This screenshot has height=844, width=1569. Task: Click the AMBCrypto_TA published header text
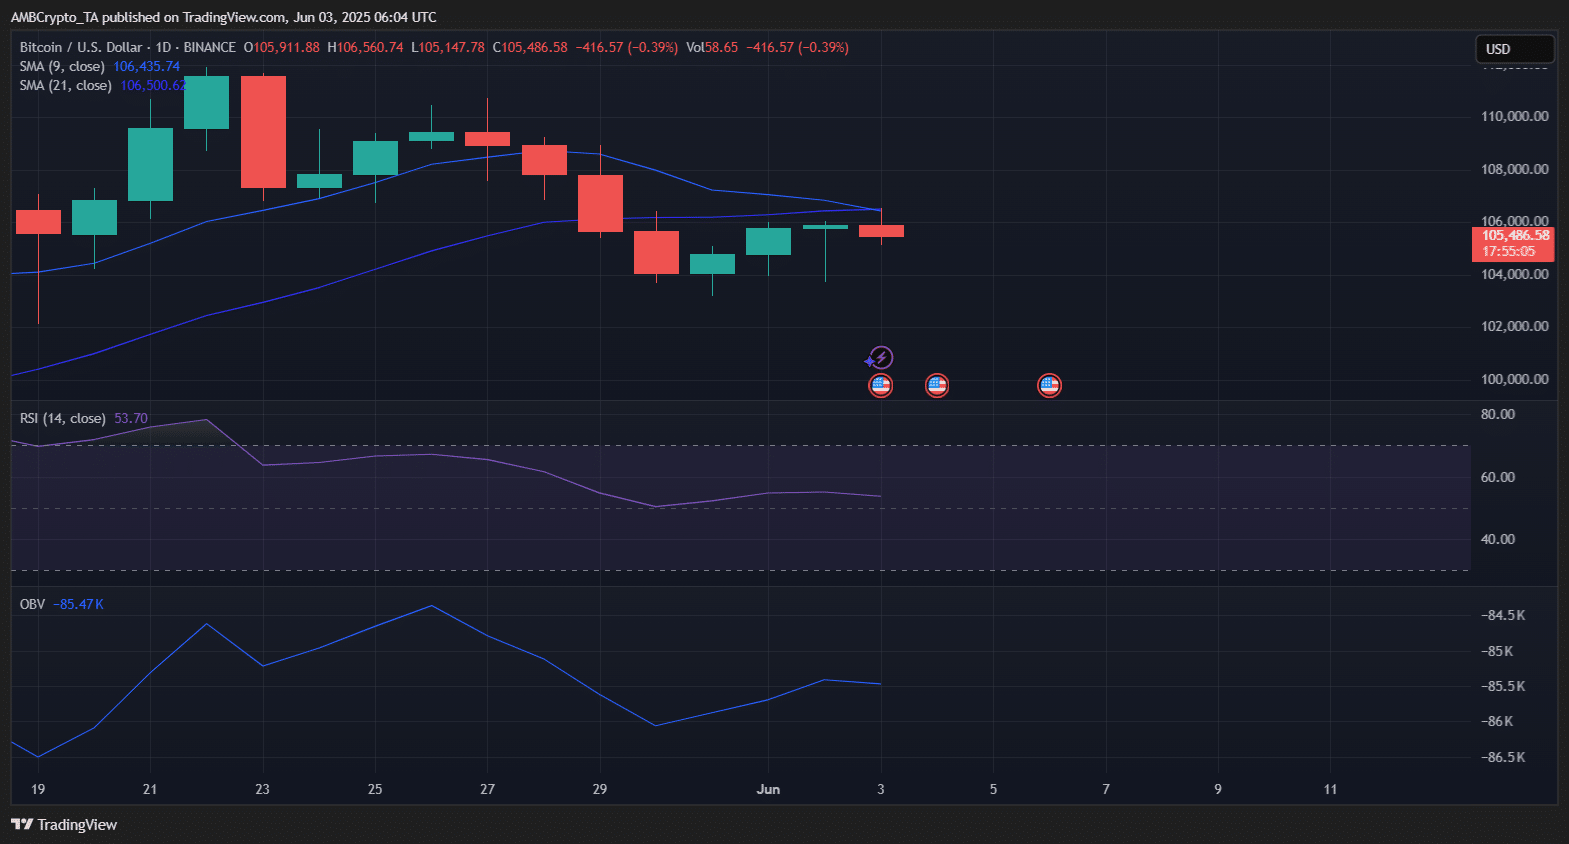point(223,17)
